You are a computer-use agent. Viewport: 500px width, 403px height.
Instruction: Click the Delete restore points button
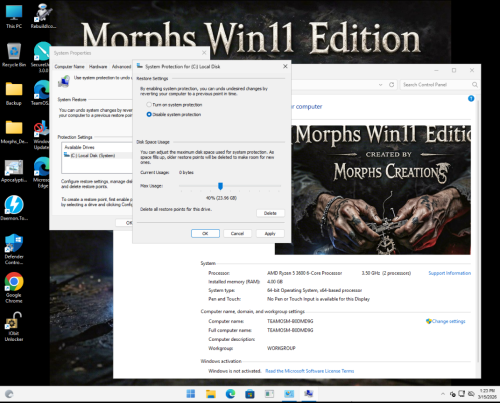coord(270,213)
